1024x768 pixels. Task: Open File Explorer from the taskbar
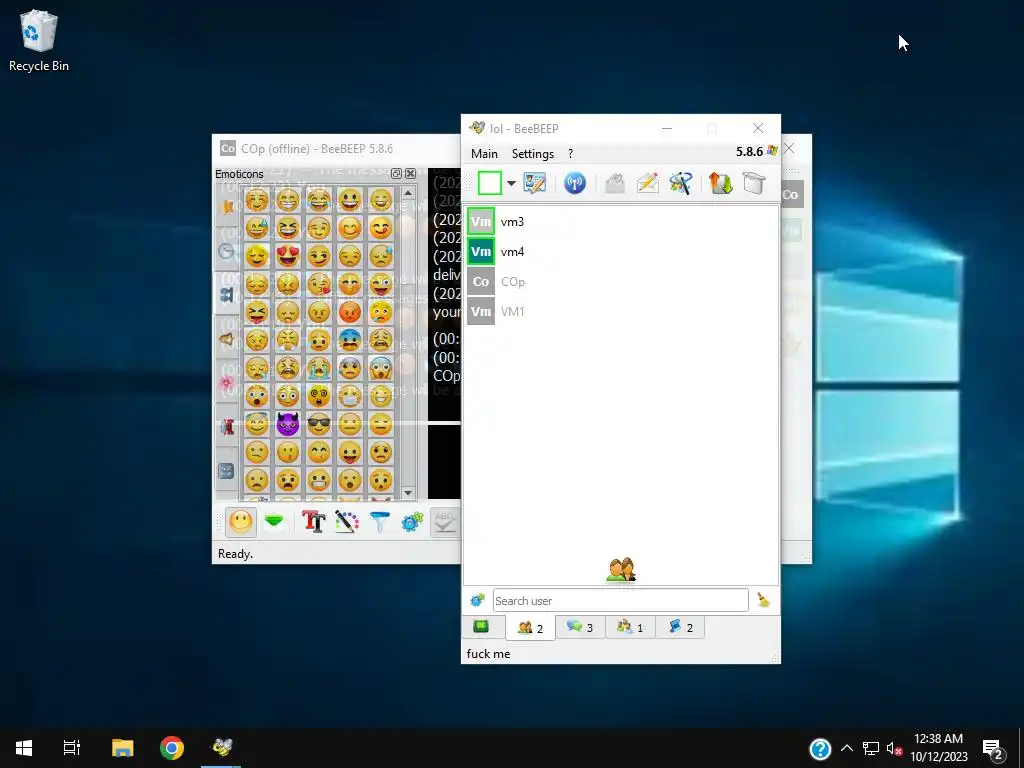[122, 748]
